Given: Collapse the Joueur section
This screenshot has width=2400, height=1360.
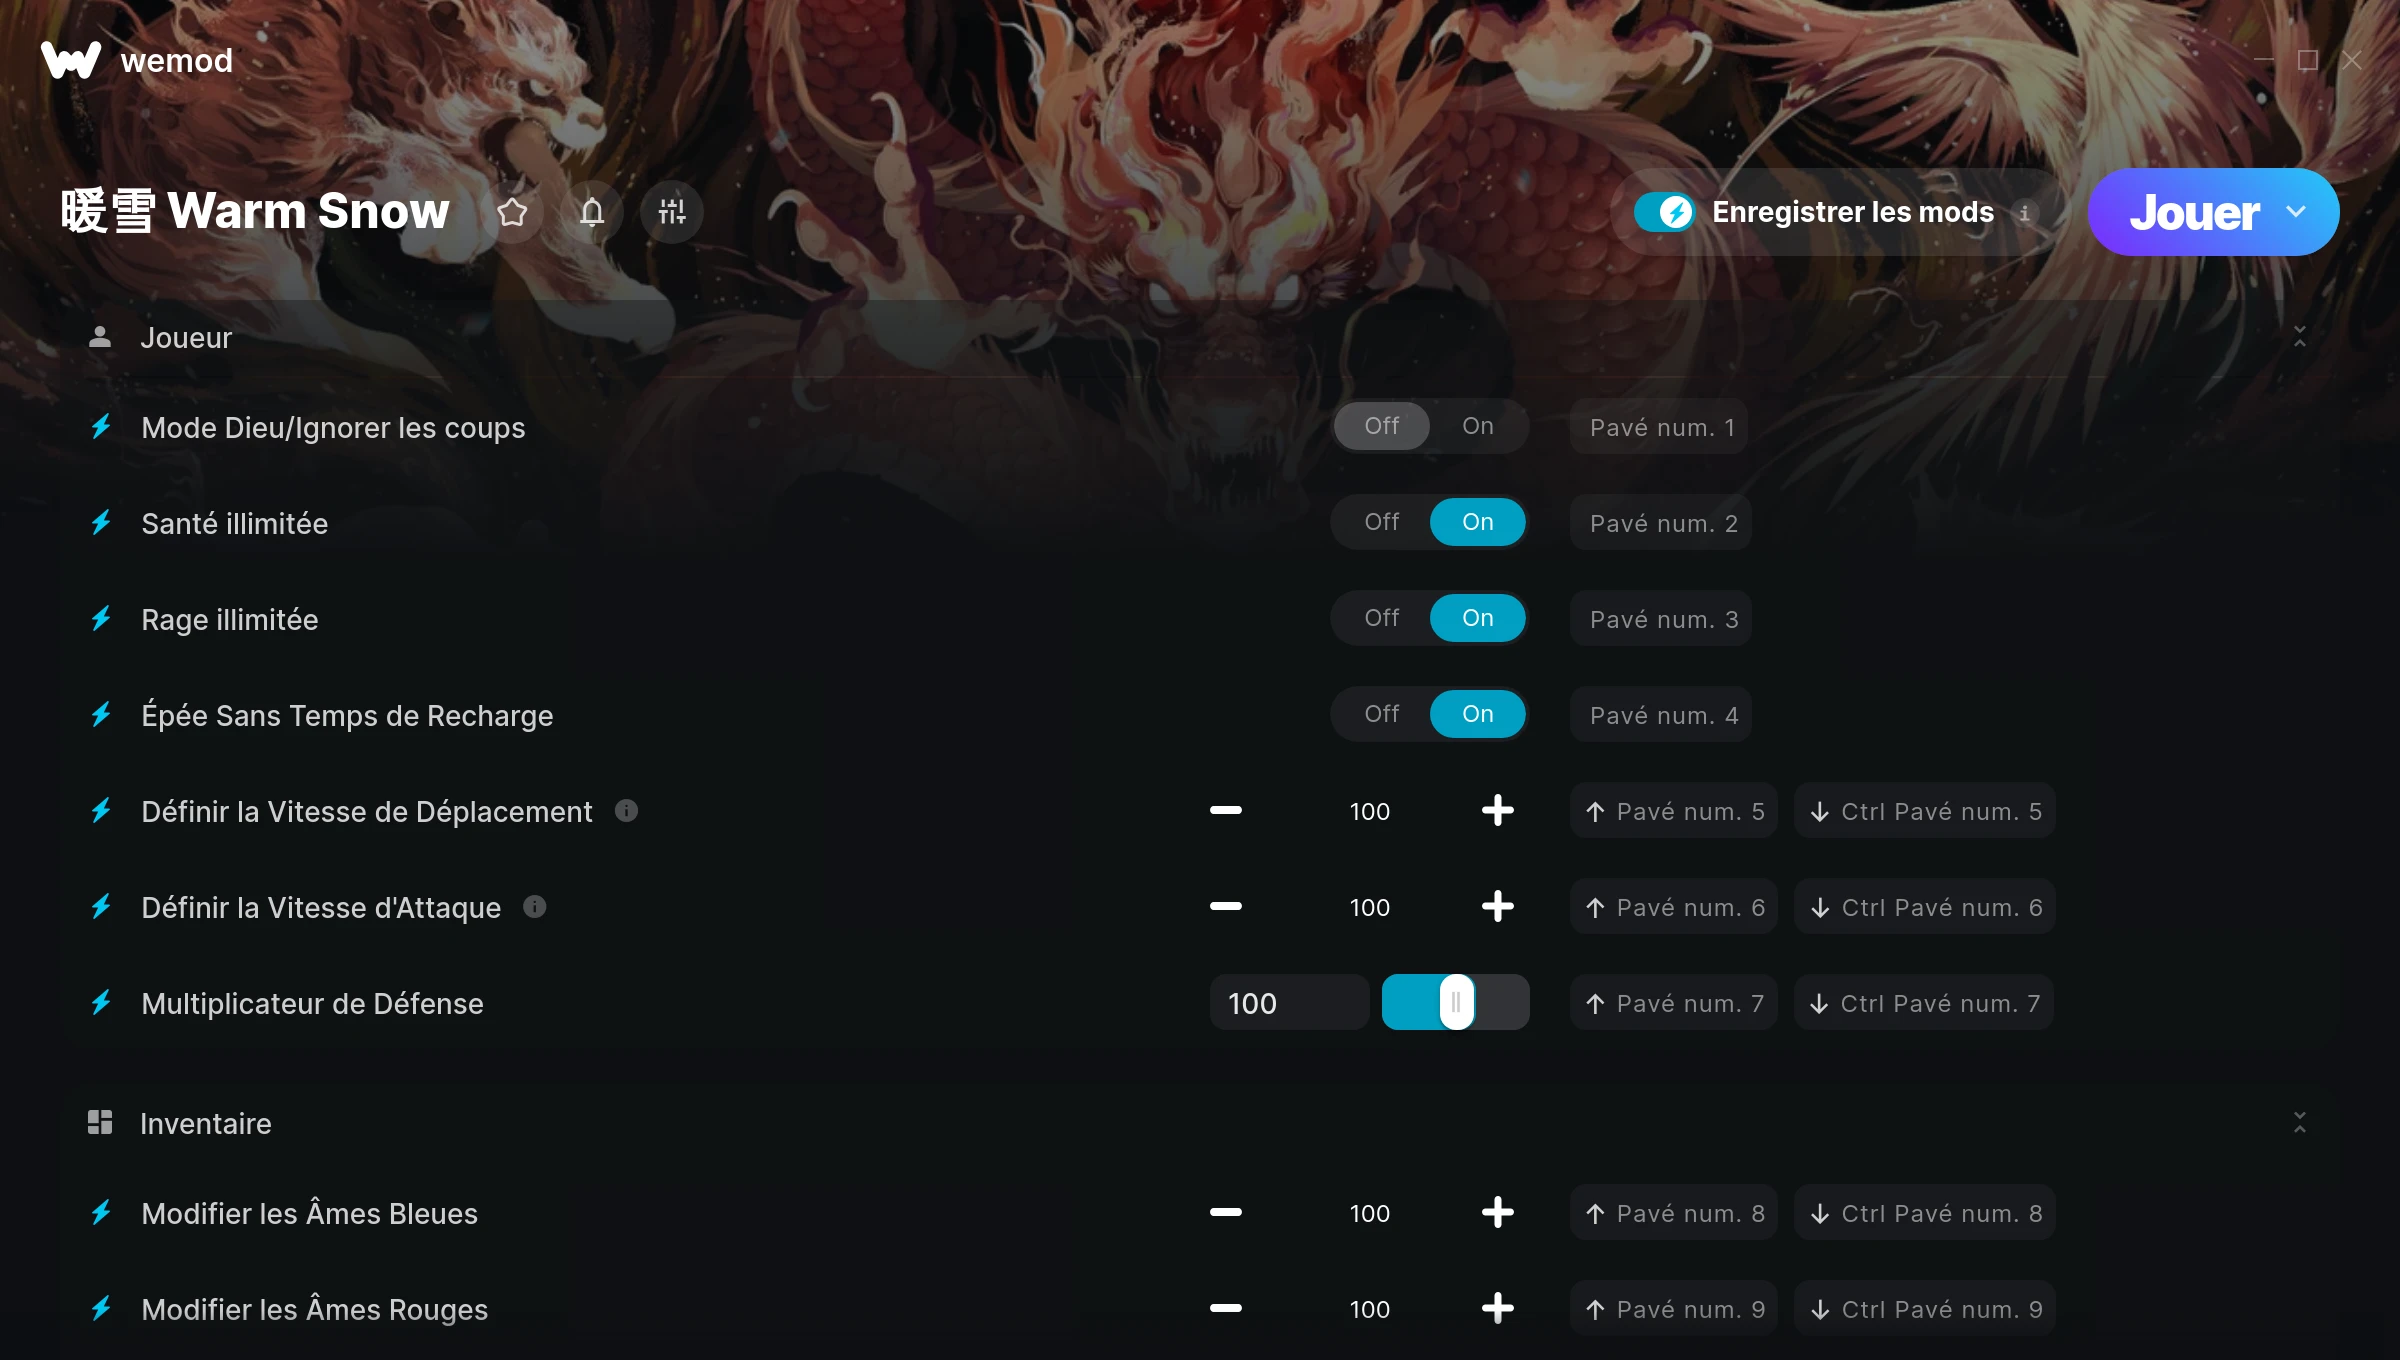Looking at the screenshot, I should point(2300,337).
